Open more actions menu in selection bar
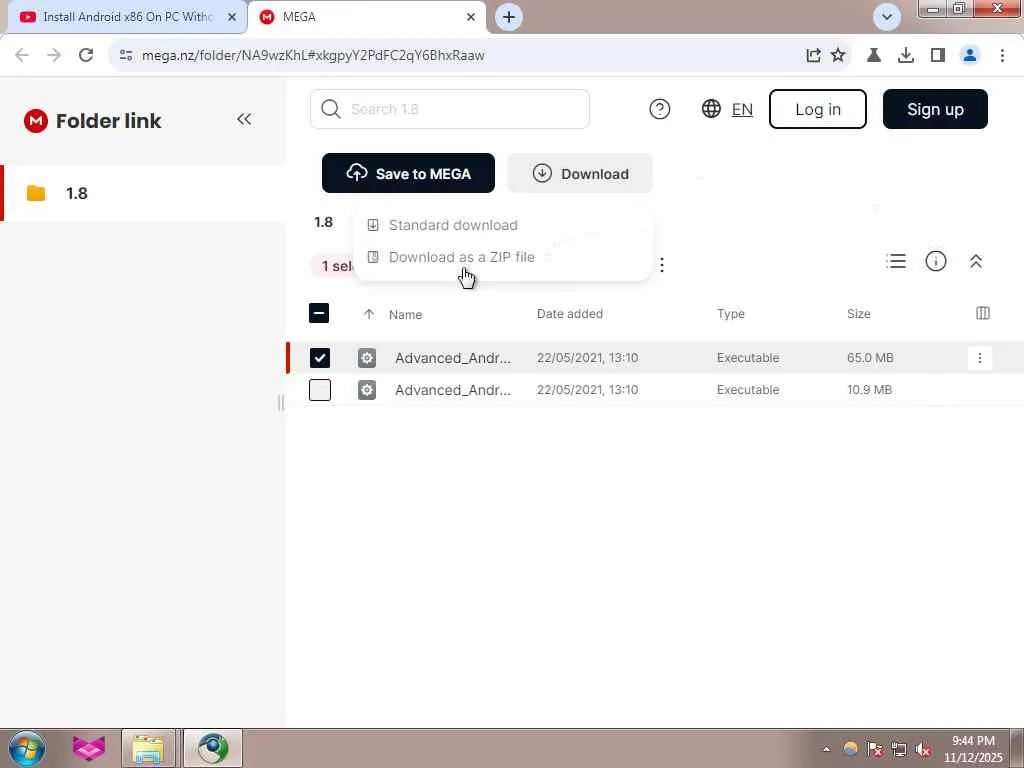The image size is (1024, 768). (x=662, y=264)
